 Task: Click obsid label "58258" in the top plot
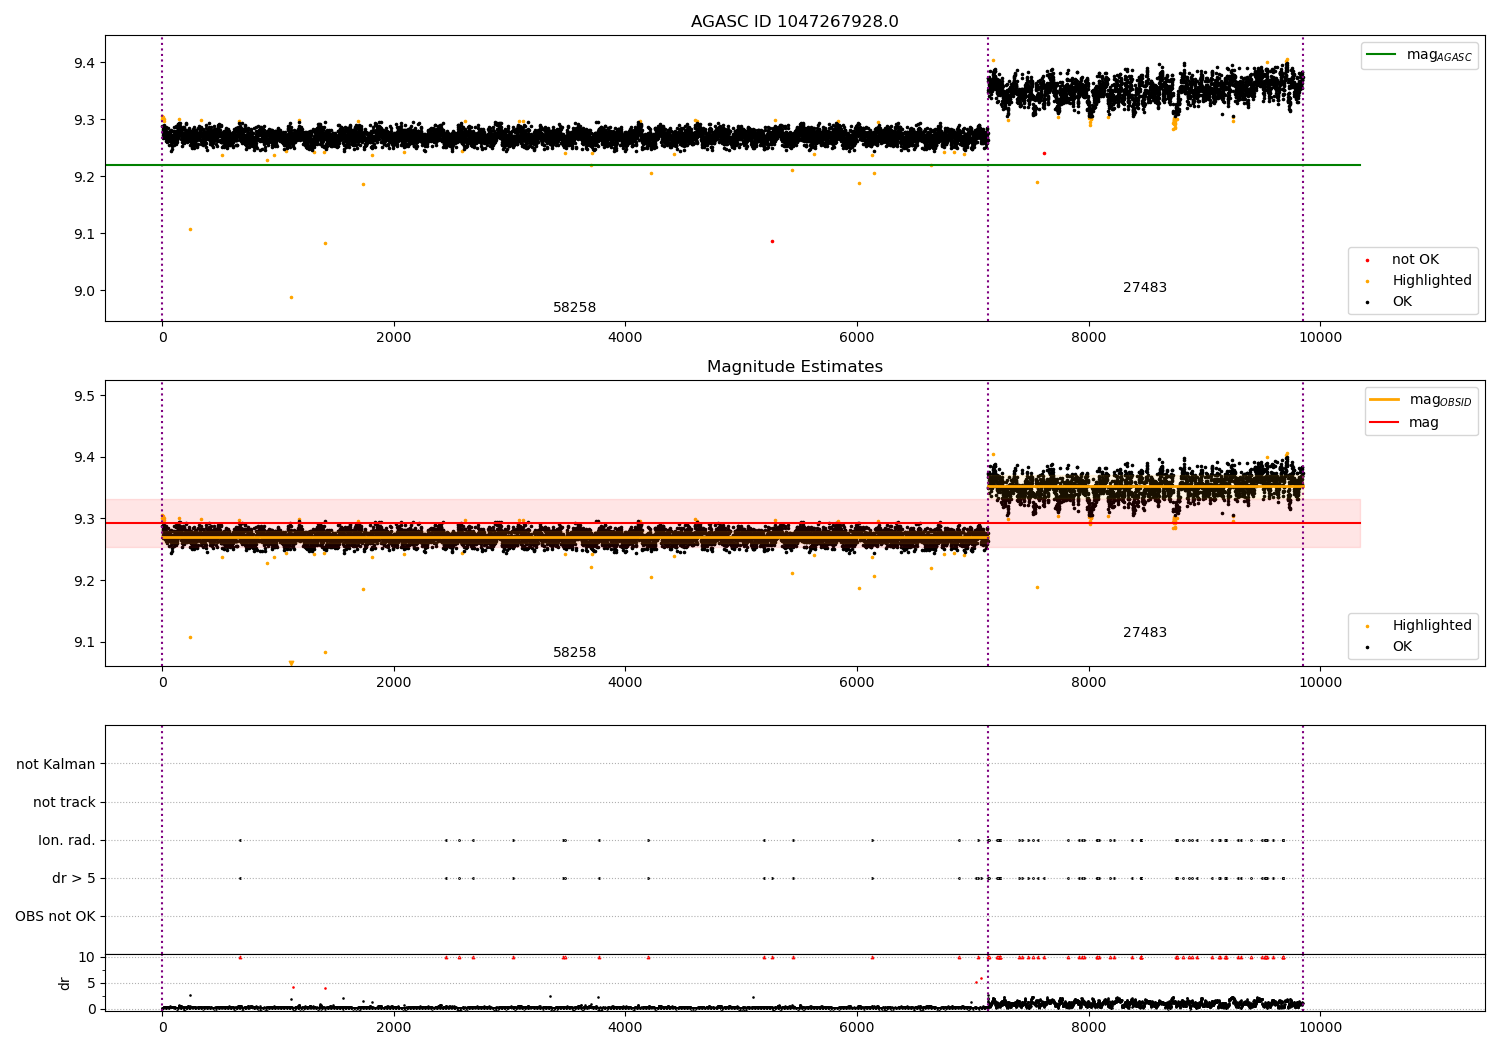(x=575, y=308)
